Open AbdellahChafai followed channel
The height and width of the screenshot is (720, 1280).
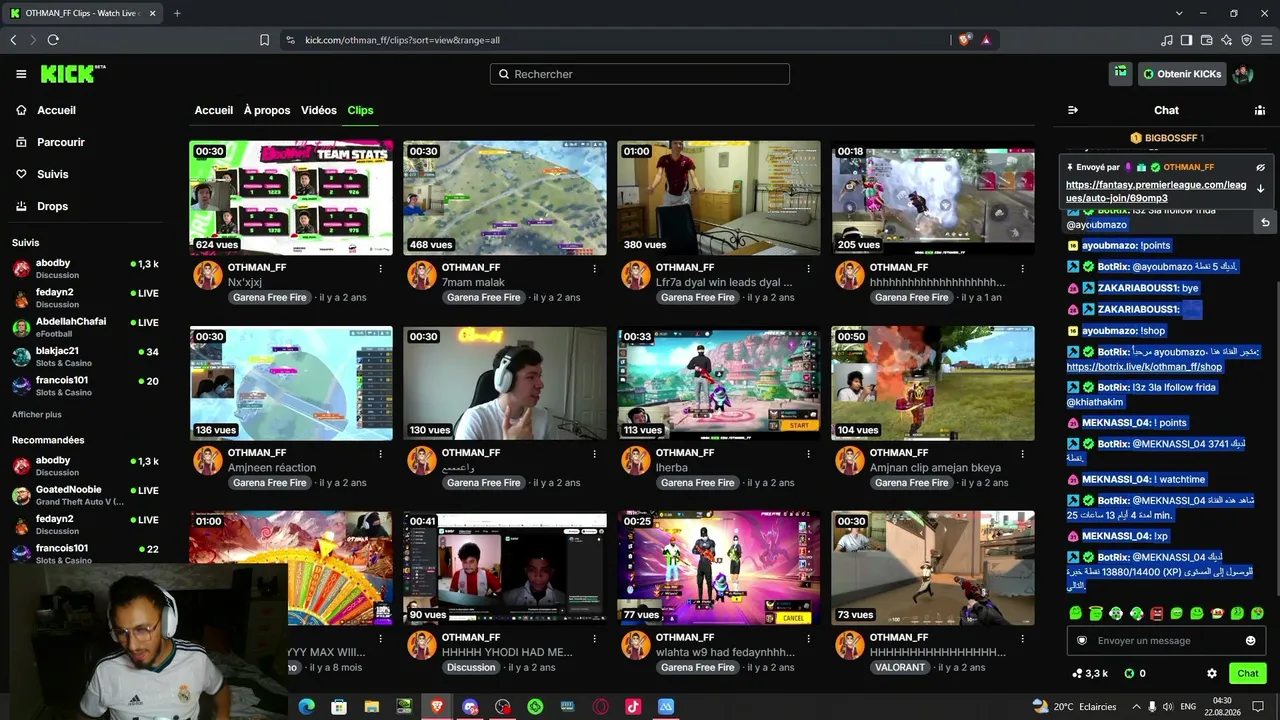tap(85, 327)
